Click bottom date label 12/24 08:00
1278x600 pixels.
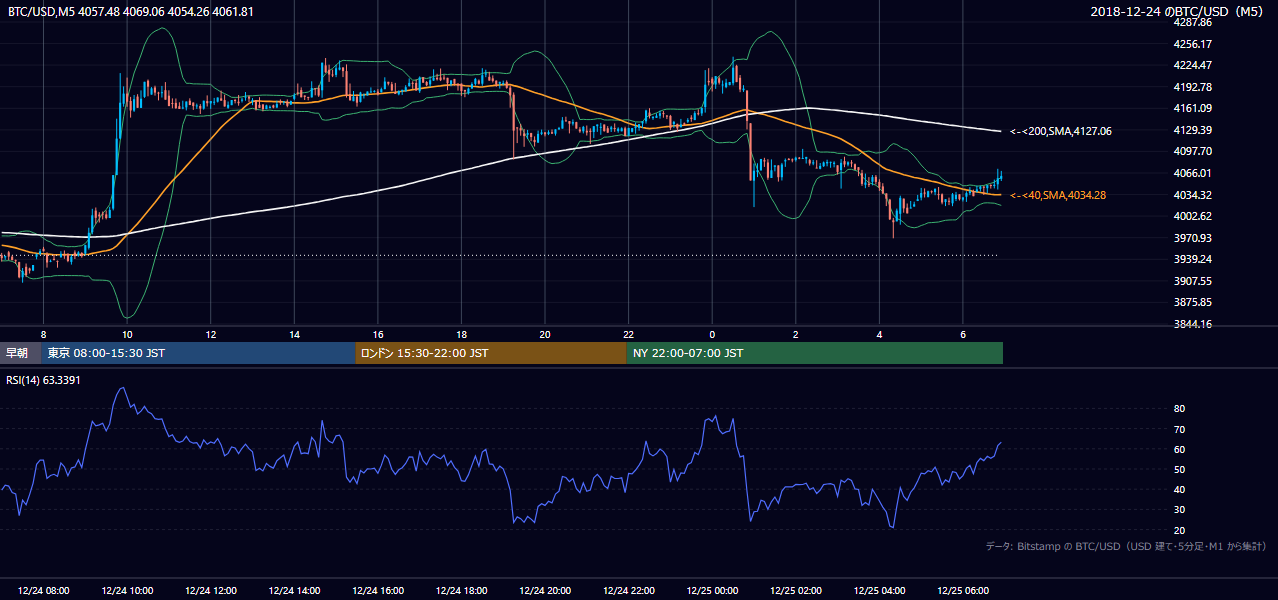tap(43, 591)
